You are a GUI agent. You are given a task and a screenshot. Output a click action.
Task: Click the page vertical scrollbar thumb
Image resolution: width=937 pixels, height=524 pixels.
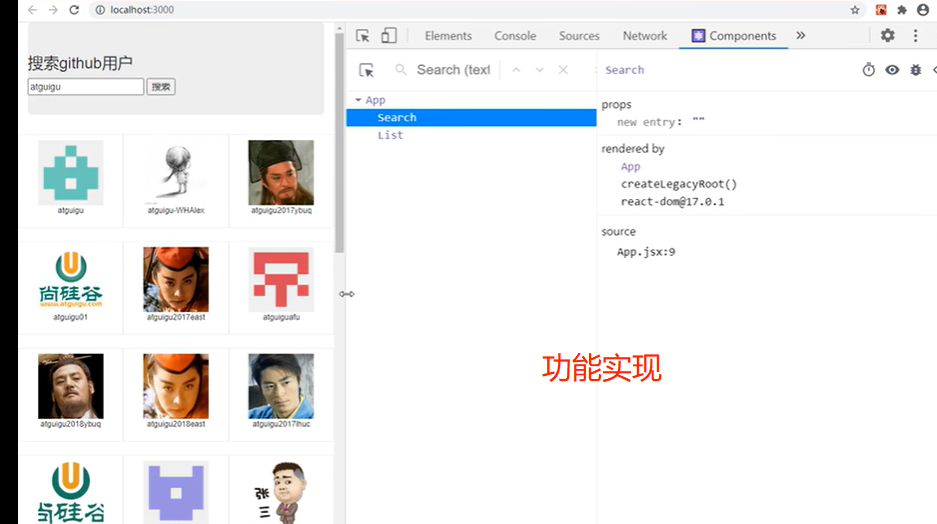(x=339, y=142)
